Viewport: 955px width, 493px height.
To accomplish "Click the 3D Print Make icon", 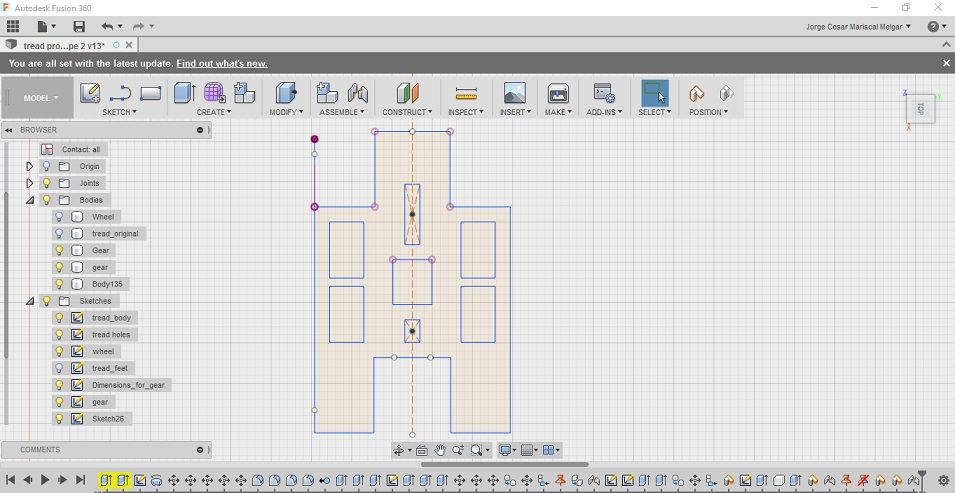I will [x=558, y=93].
